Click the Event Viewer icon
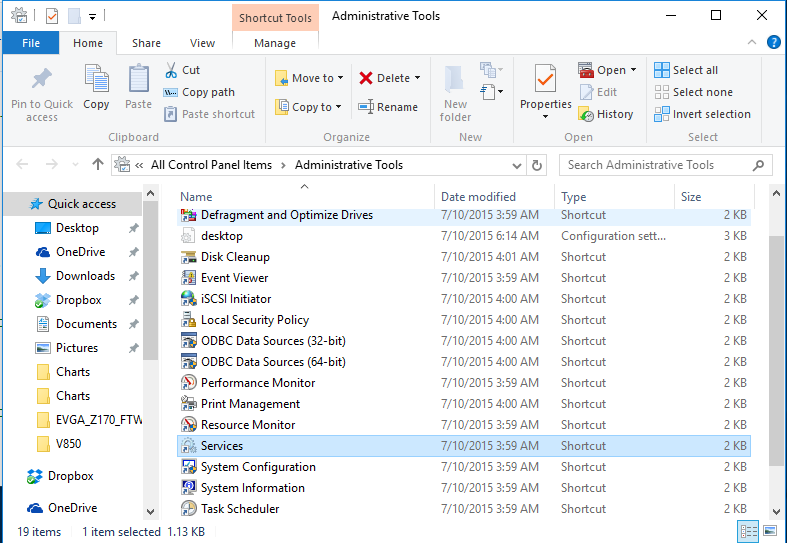This screenshot has width=787, height=543. 188,278
